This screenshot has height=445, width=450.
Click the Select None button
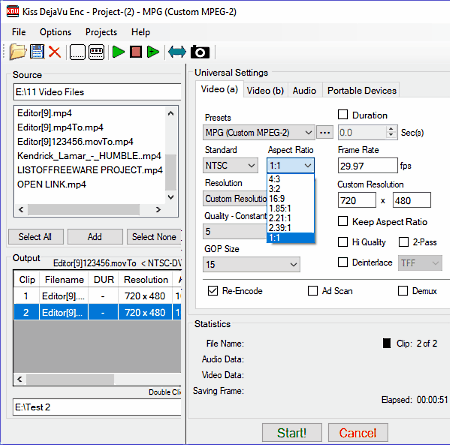click(154, 237)
